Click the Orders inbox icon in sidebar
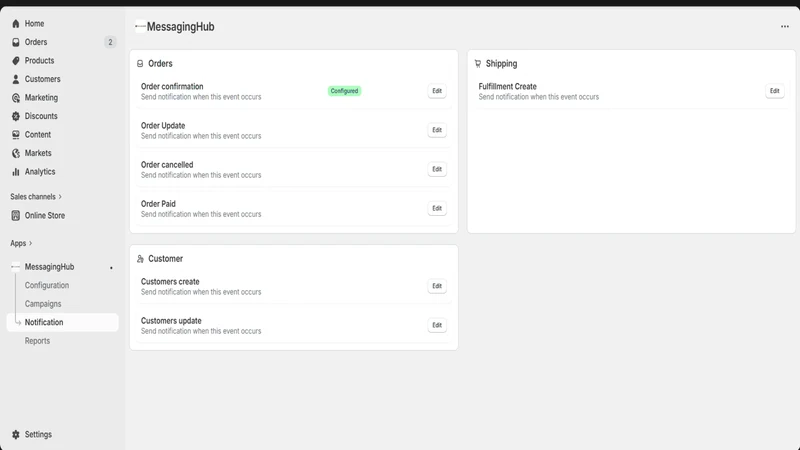Viewport: 800px width, 450px height. [x=16, y=42]
